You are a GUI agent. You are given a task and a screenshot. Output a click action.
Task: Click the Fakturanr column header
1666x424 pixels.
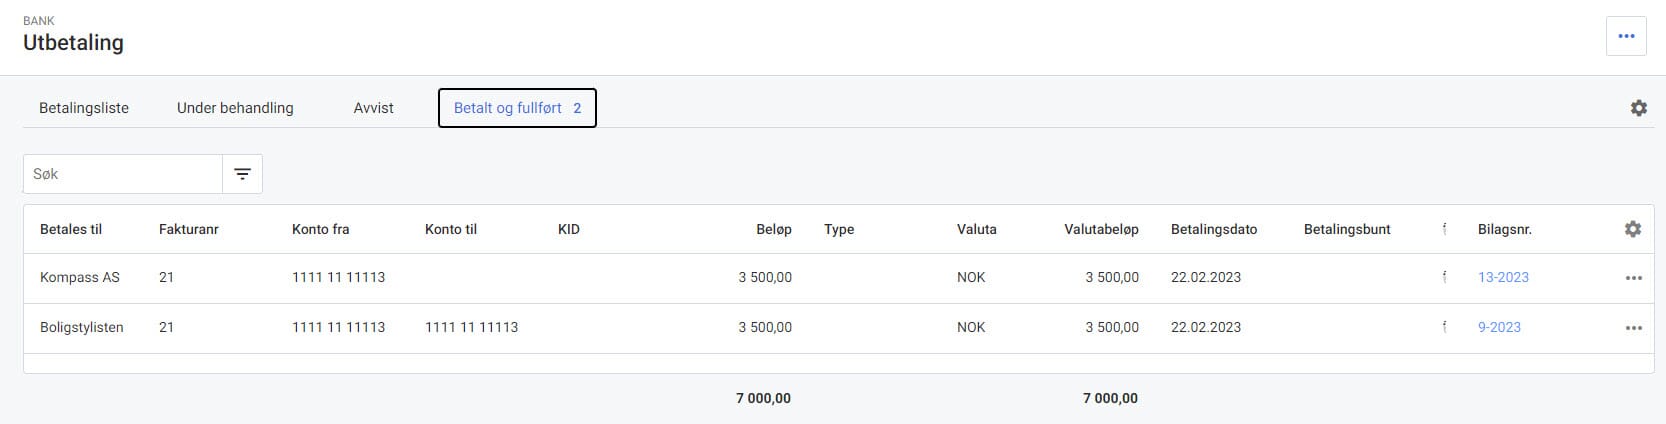pos(188,229)
